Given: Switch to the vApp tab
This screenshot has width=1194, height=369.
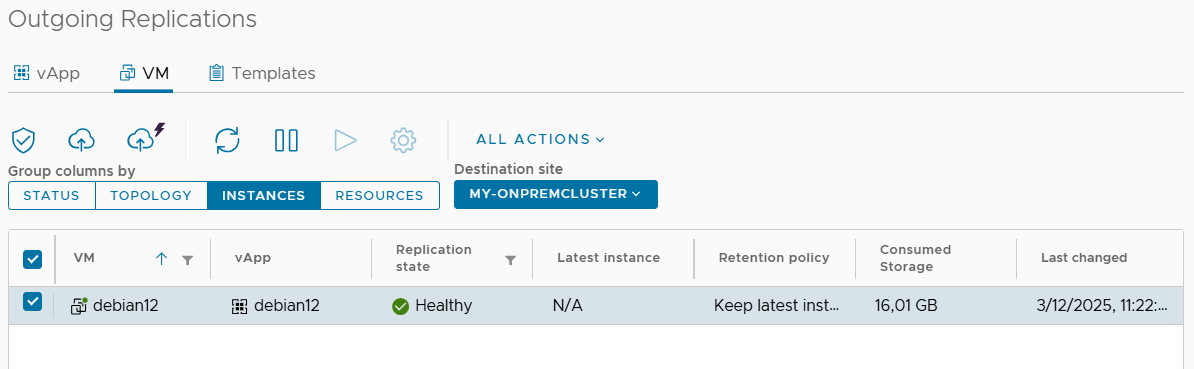Looking at the screenshot, I should (47, 74).
